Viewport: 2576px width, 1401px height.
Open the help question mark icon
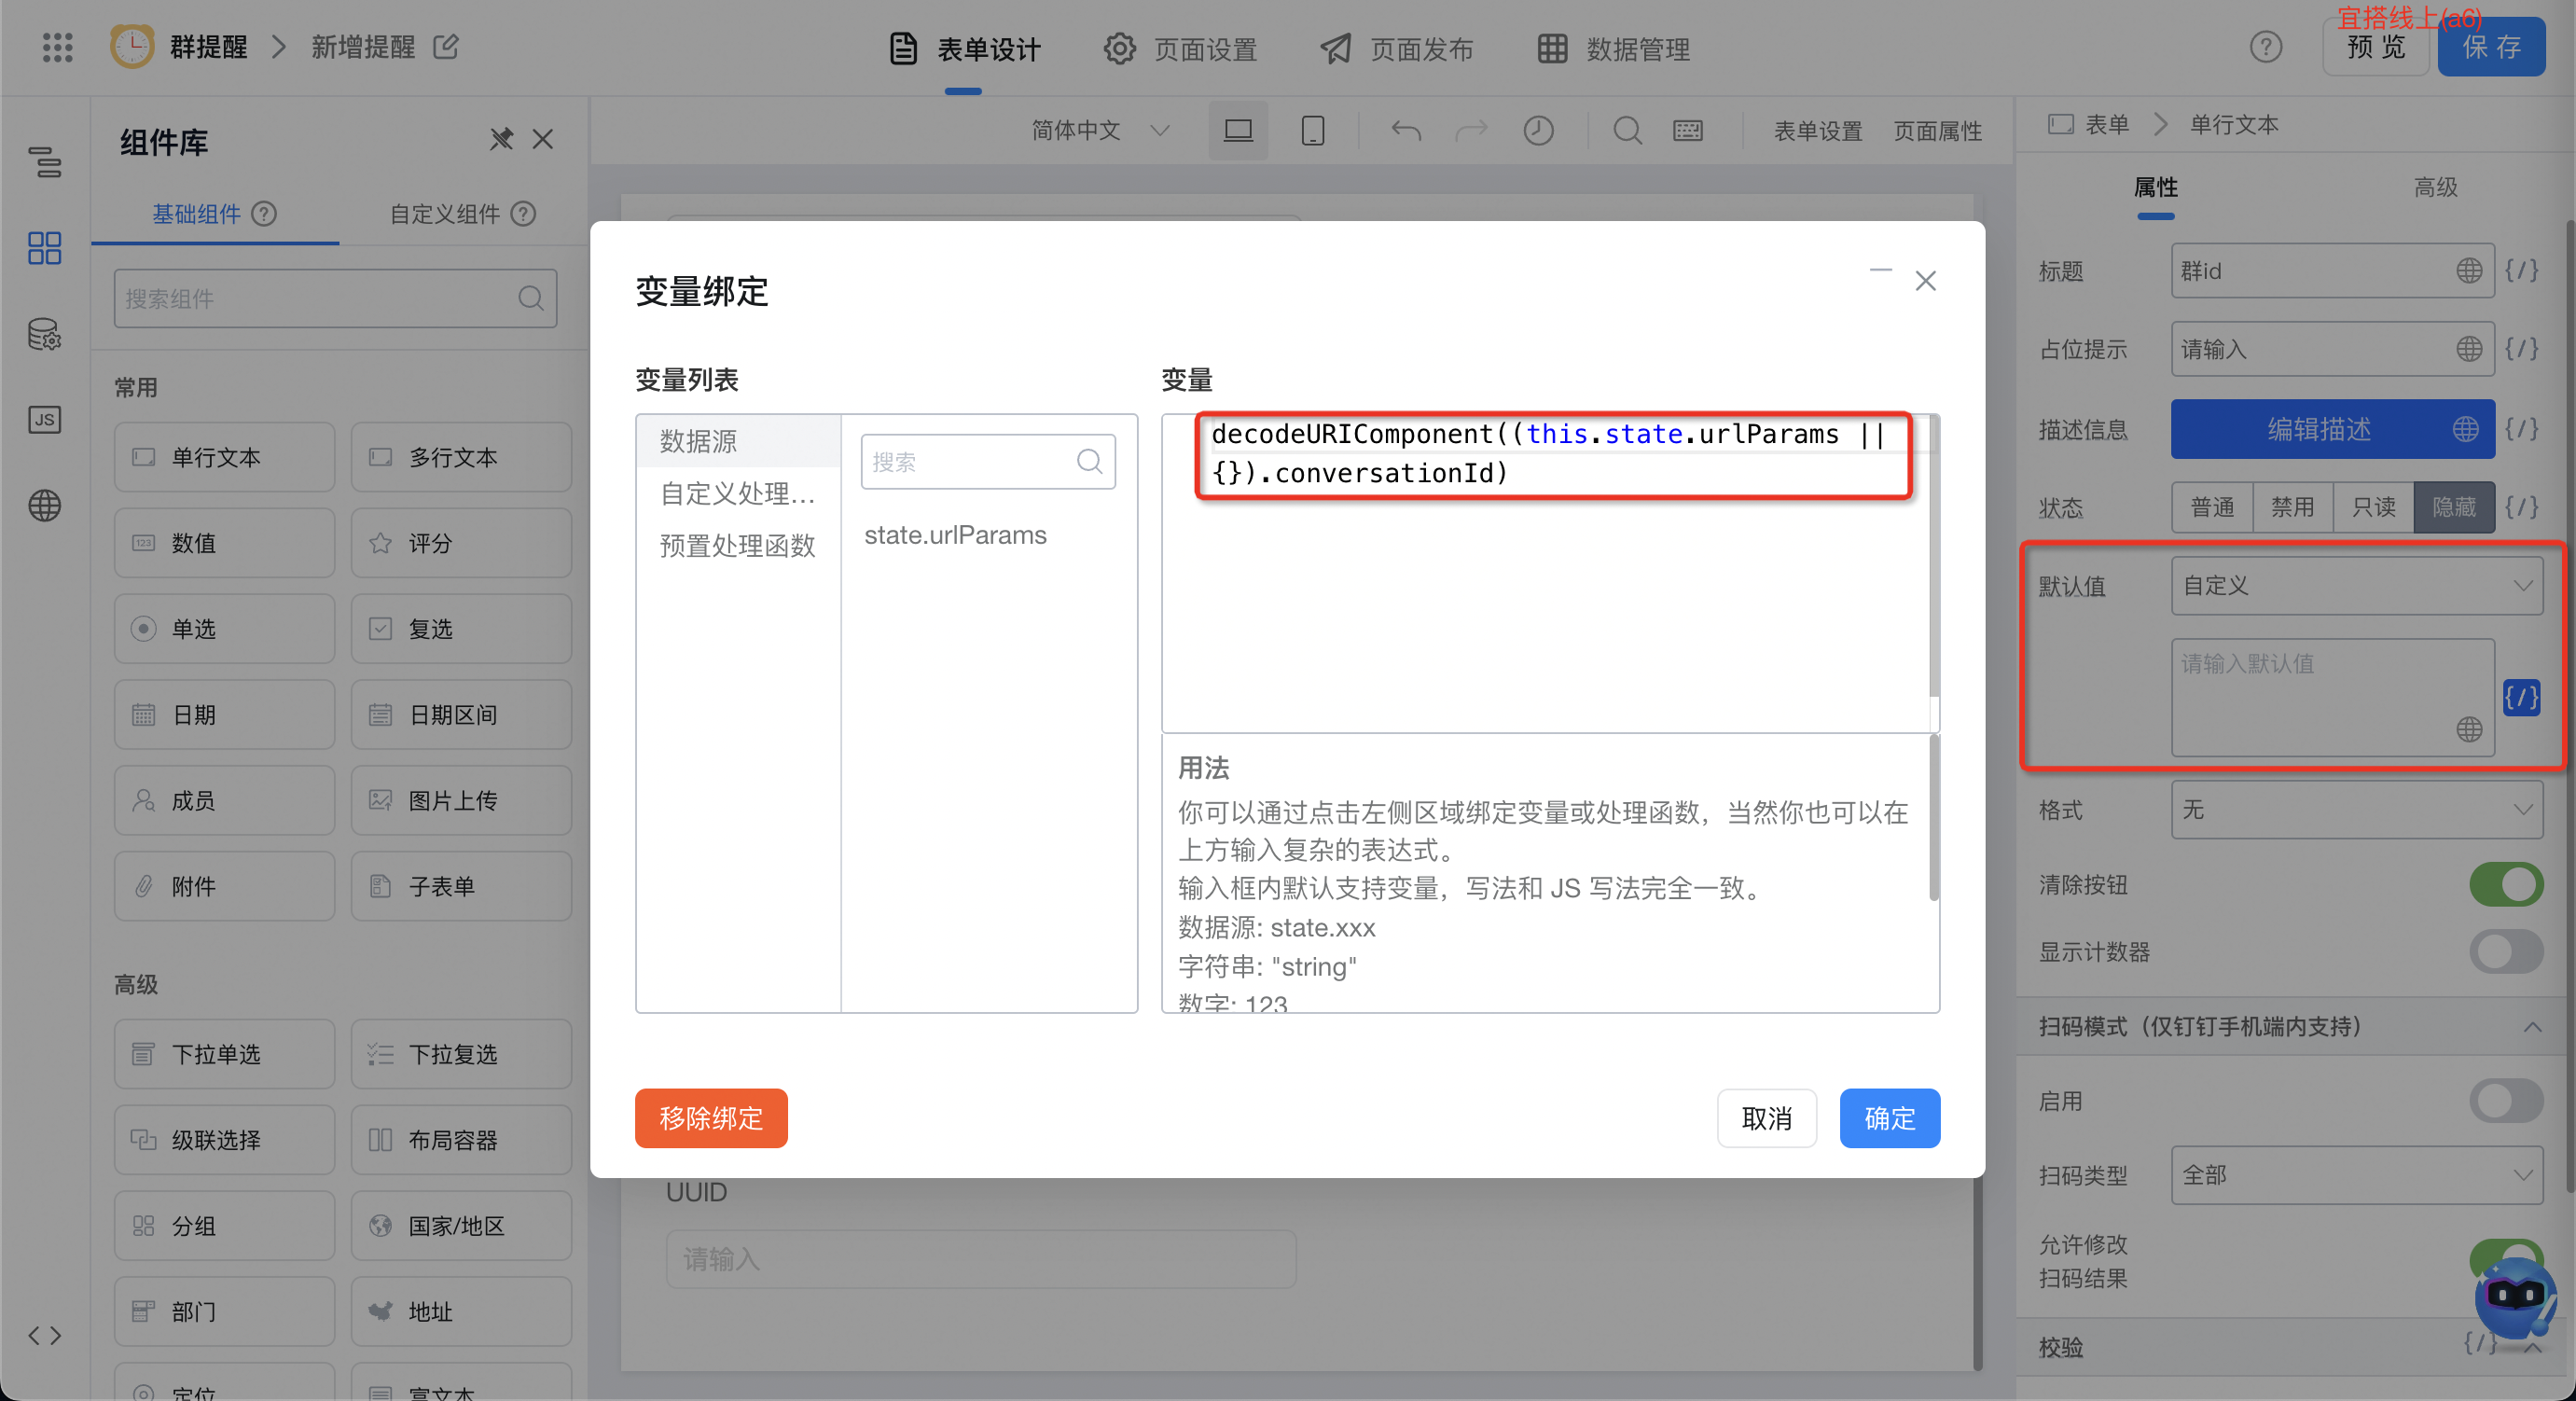click(2266, 47)
